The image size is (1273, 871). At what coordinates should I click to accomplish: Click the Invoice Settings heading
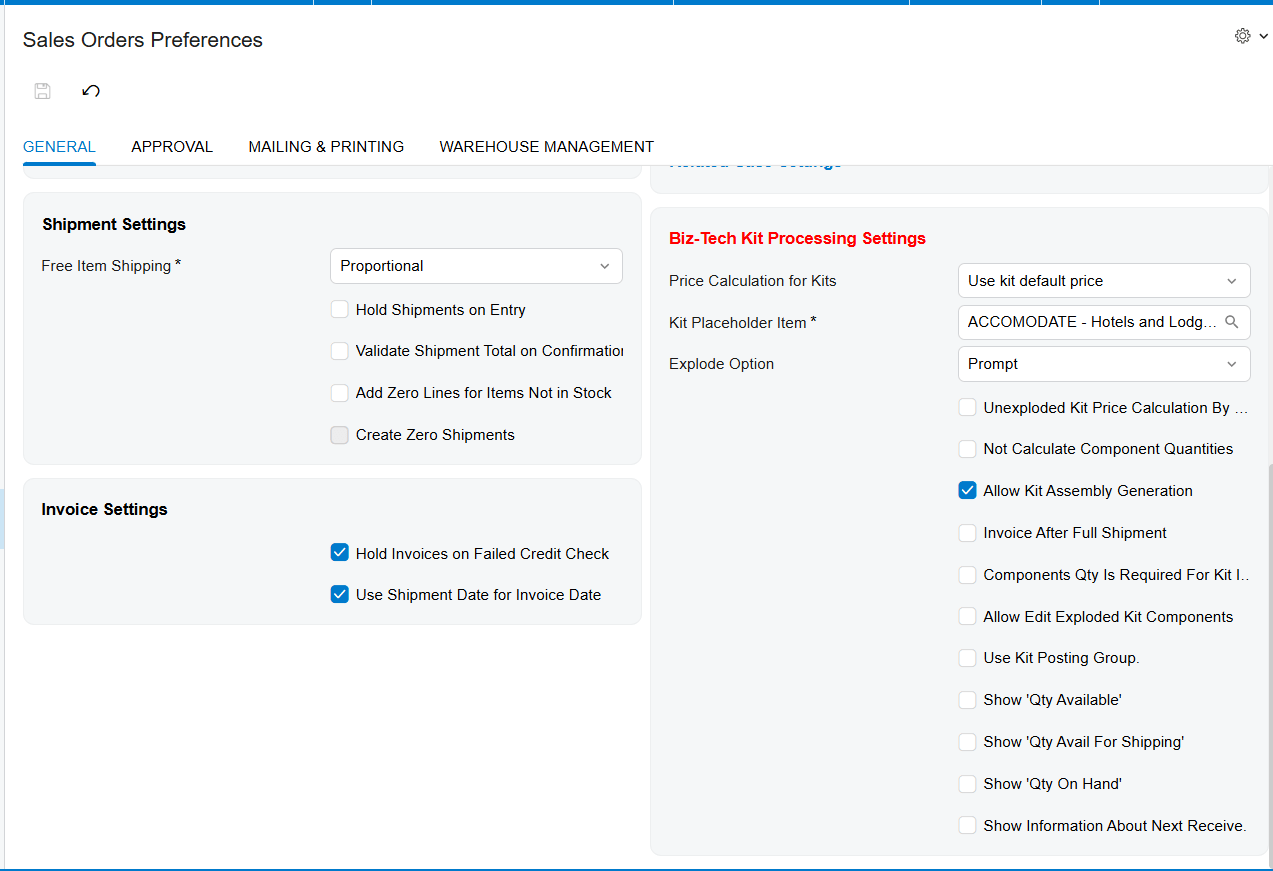click(104, 509)
